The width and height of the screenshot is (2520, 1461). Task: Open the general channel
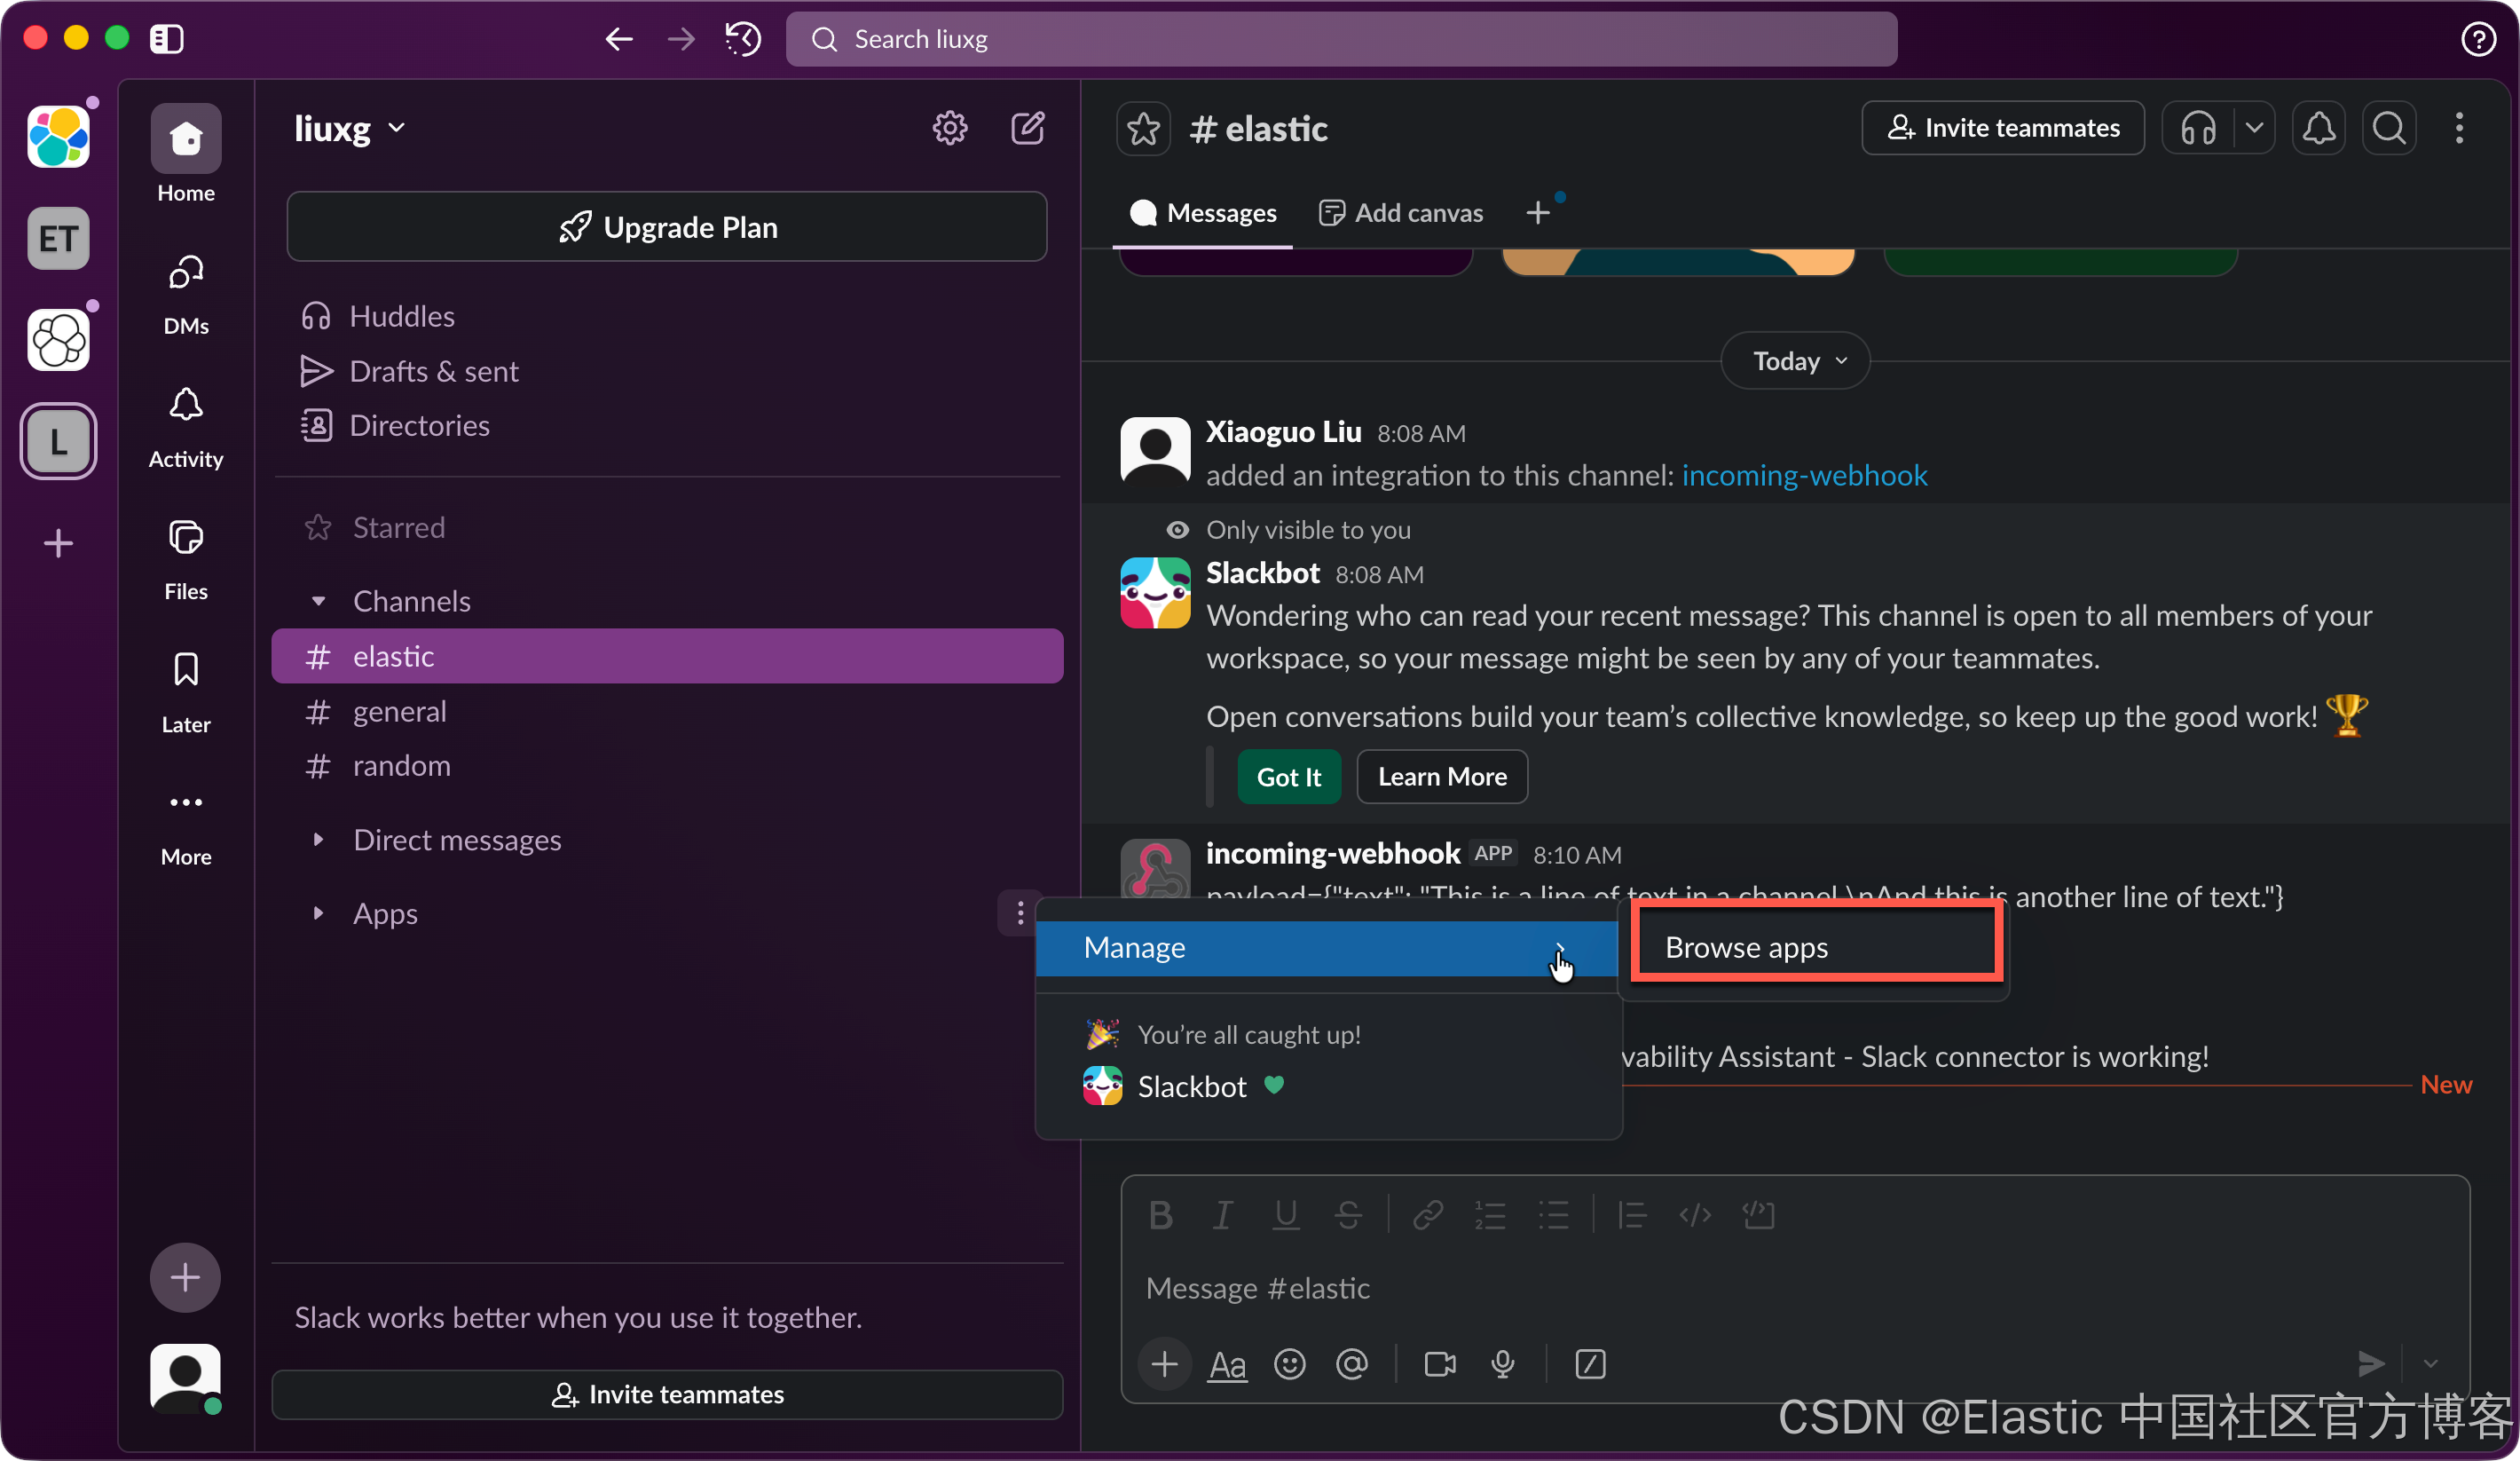tap(399, 711)
